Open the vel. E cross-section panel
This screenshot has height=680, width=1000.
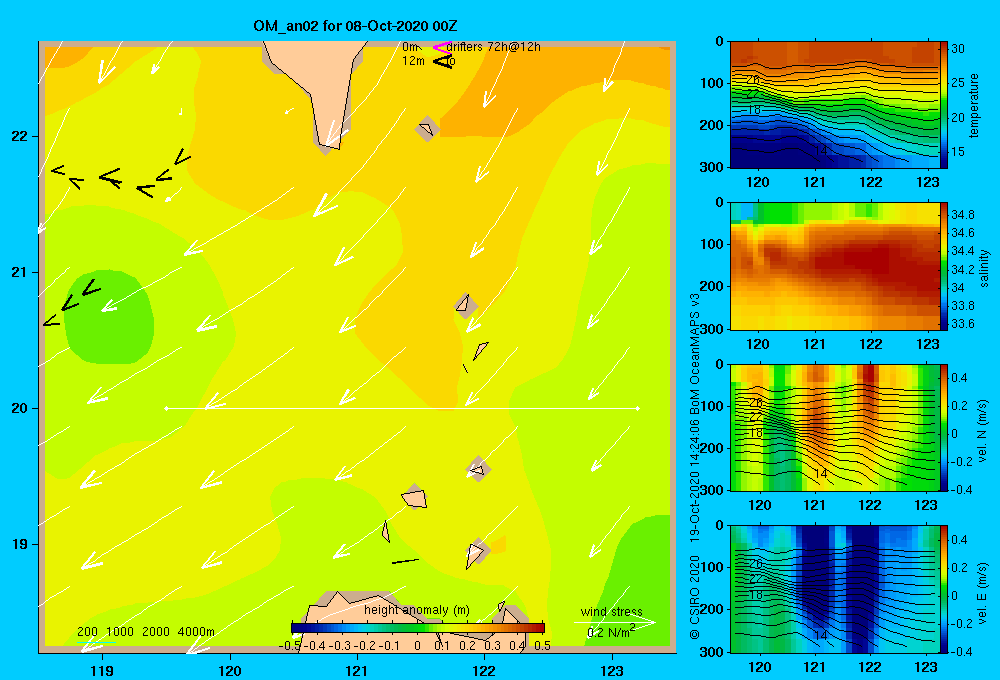click(834, 589)
